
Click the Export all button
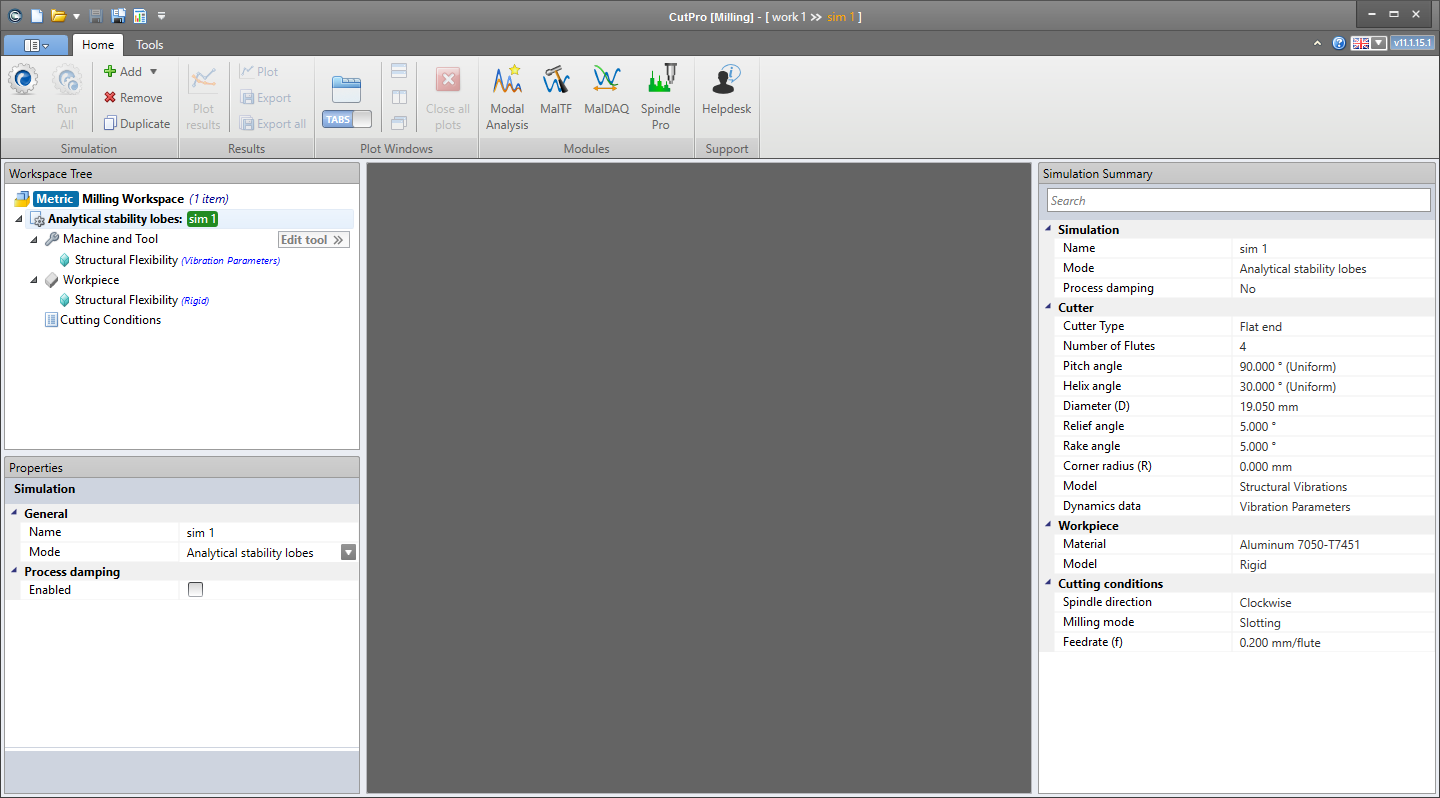273,124
